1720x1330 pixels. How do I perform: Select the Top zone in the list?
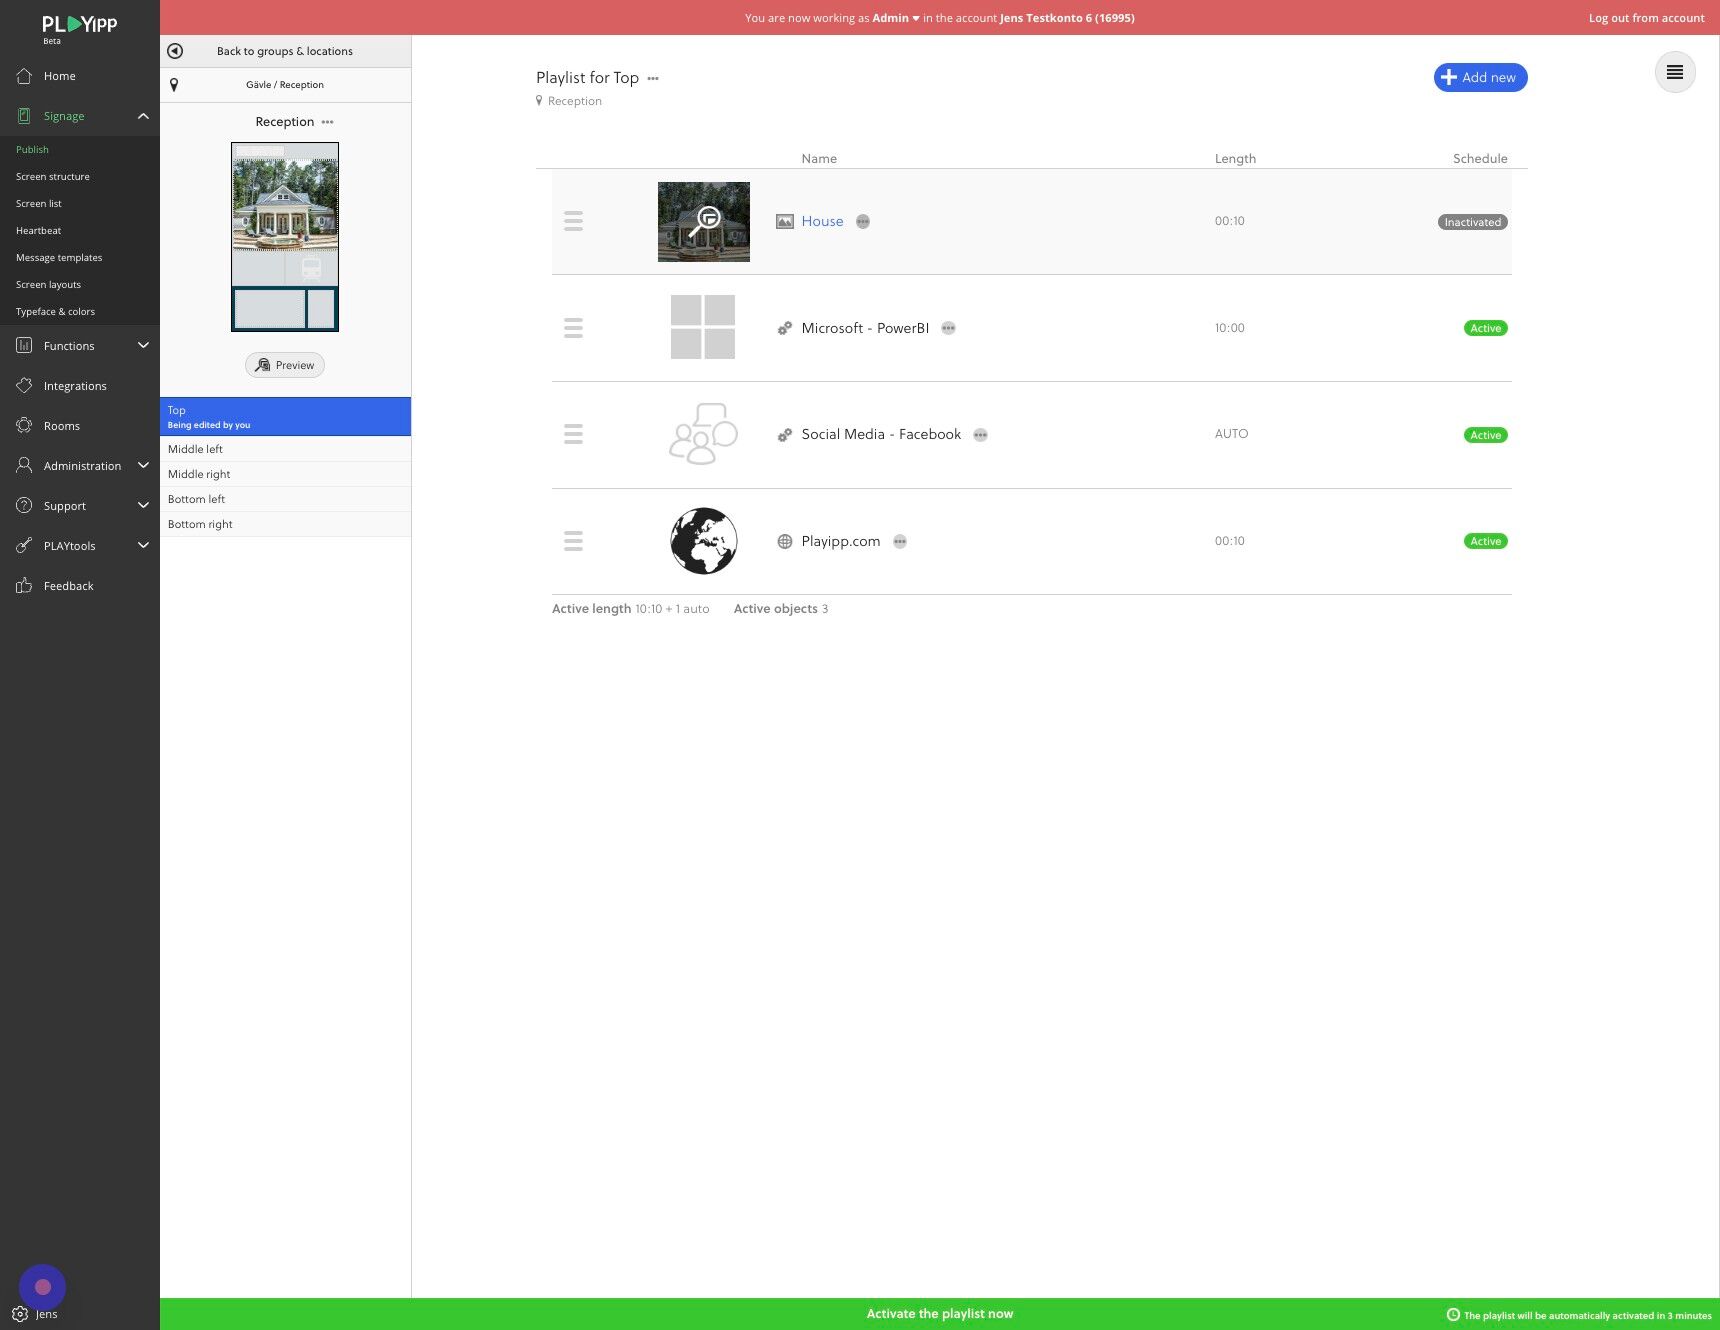tap(285, 417)
